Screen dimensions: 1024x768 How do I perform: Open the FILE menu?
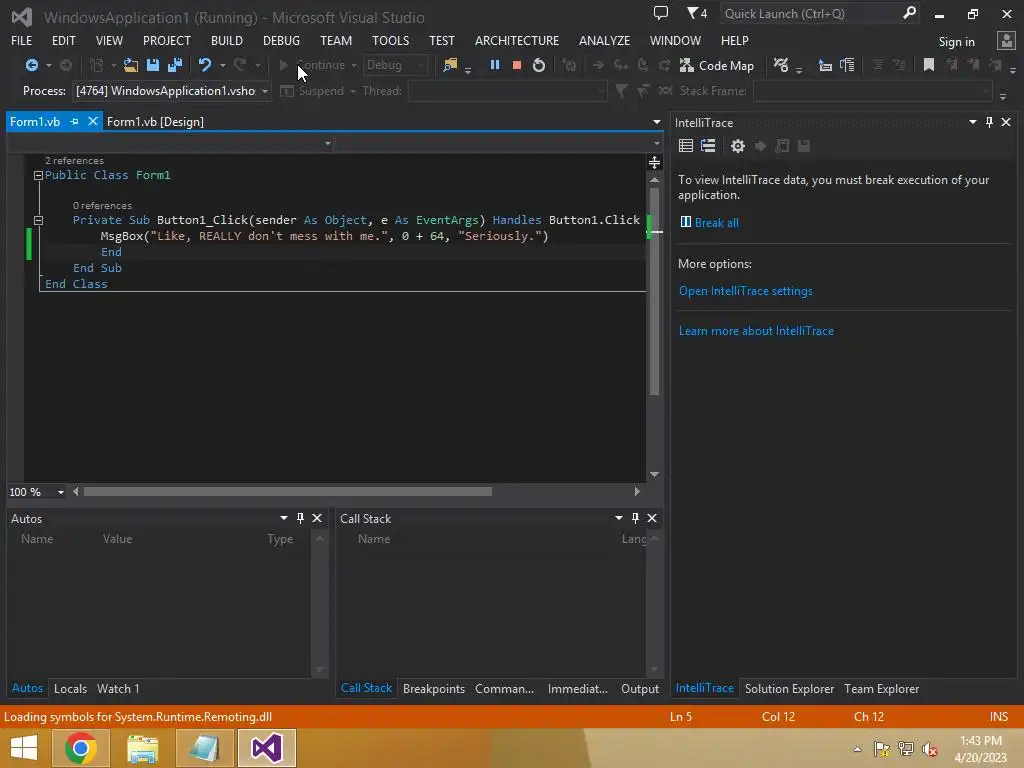22,40
